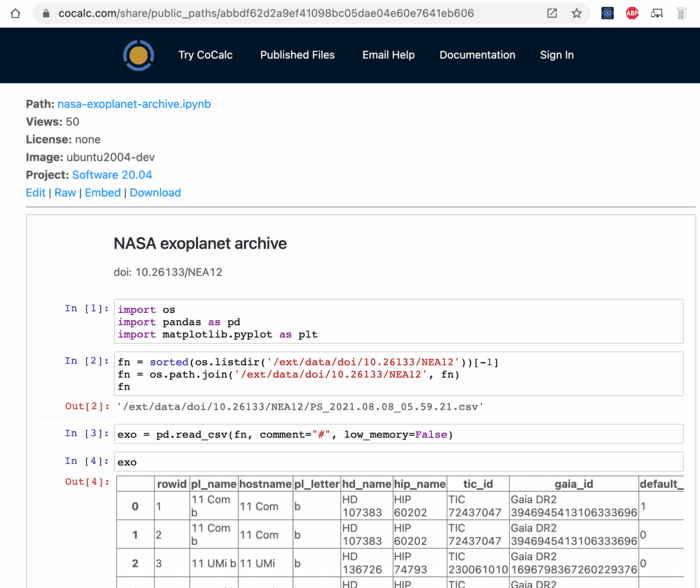Open Software 20.04 project link

coord(111,175)
